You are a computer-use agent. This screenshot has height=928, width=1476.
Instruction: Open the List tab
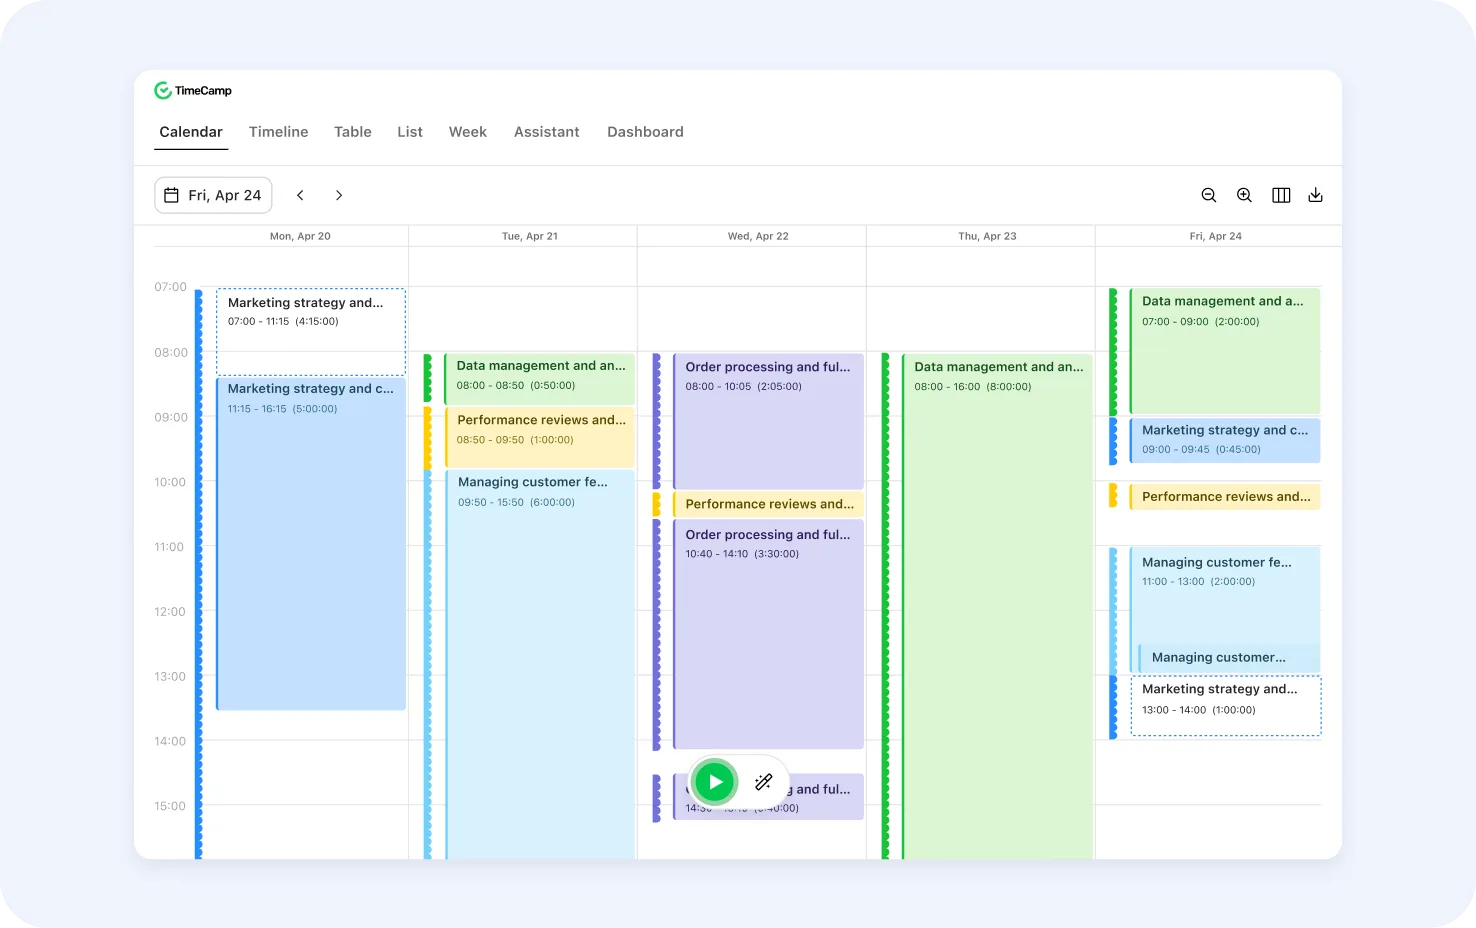410,132
